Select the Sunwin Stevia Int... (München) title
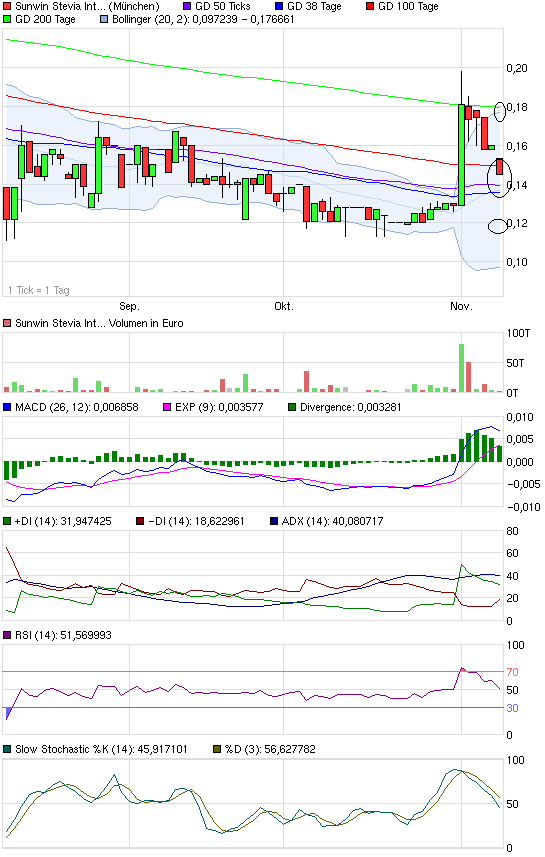The height and width of the screenshot is (857, 545). 87,7
